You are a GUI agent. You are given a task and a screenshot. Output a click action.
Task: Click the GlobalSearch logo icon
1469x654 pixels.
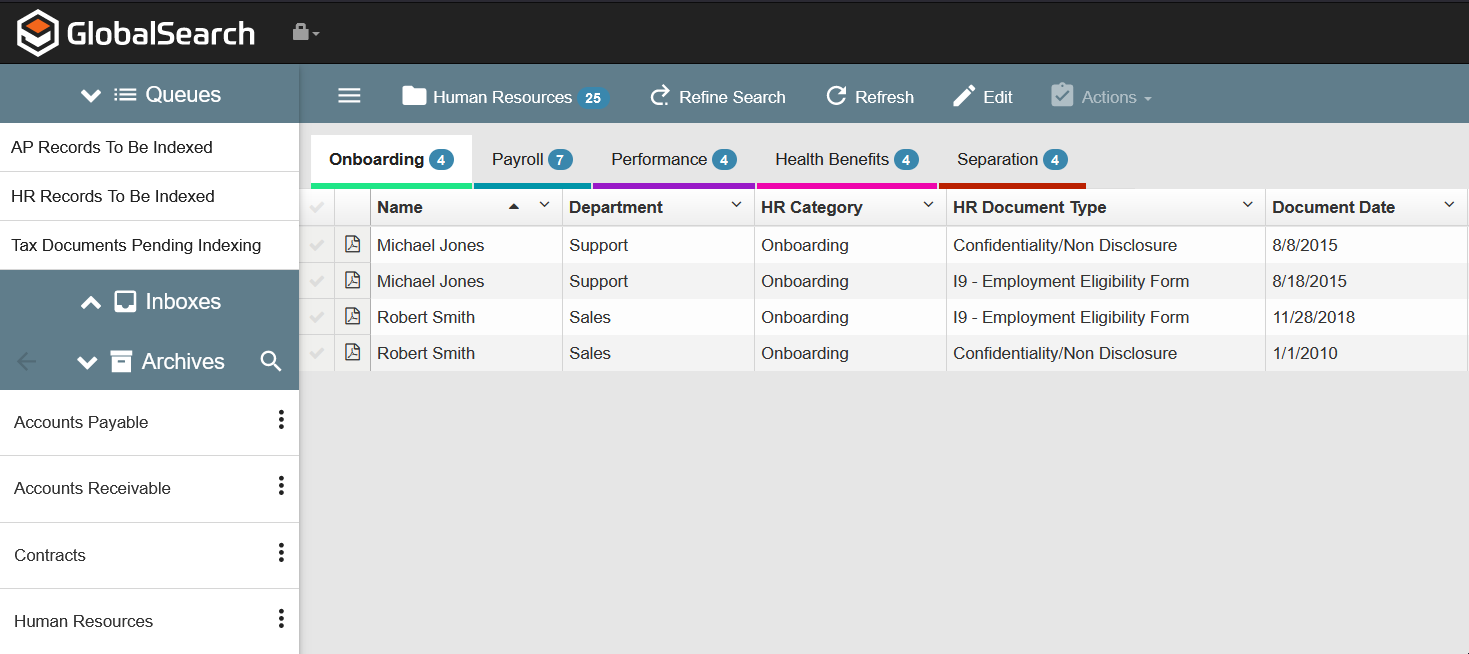[37, 33]
